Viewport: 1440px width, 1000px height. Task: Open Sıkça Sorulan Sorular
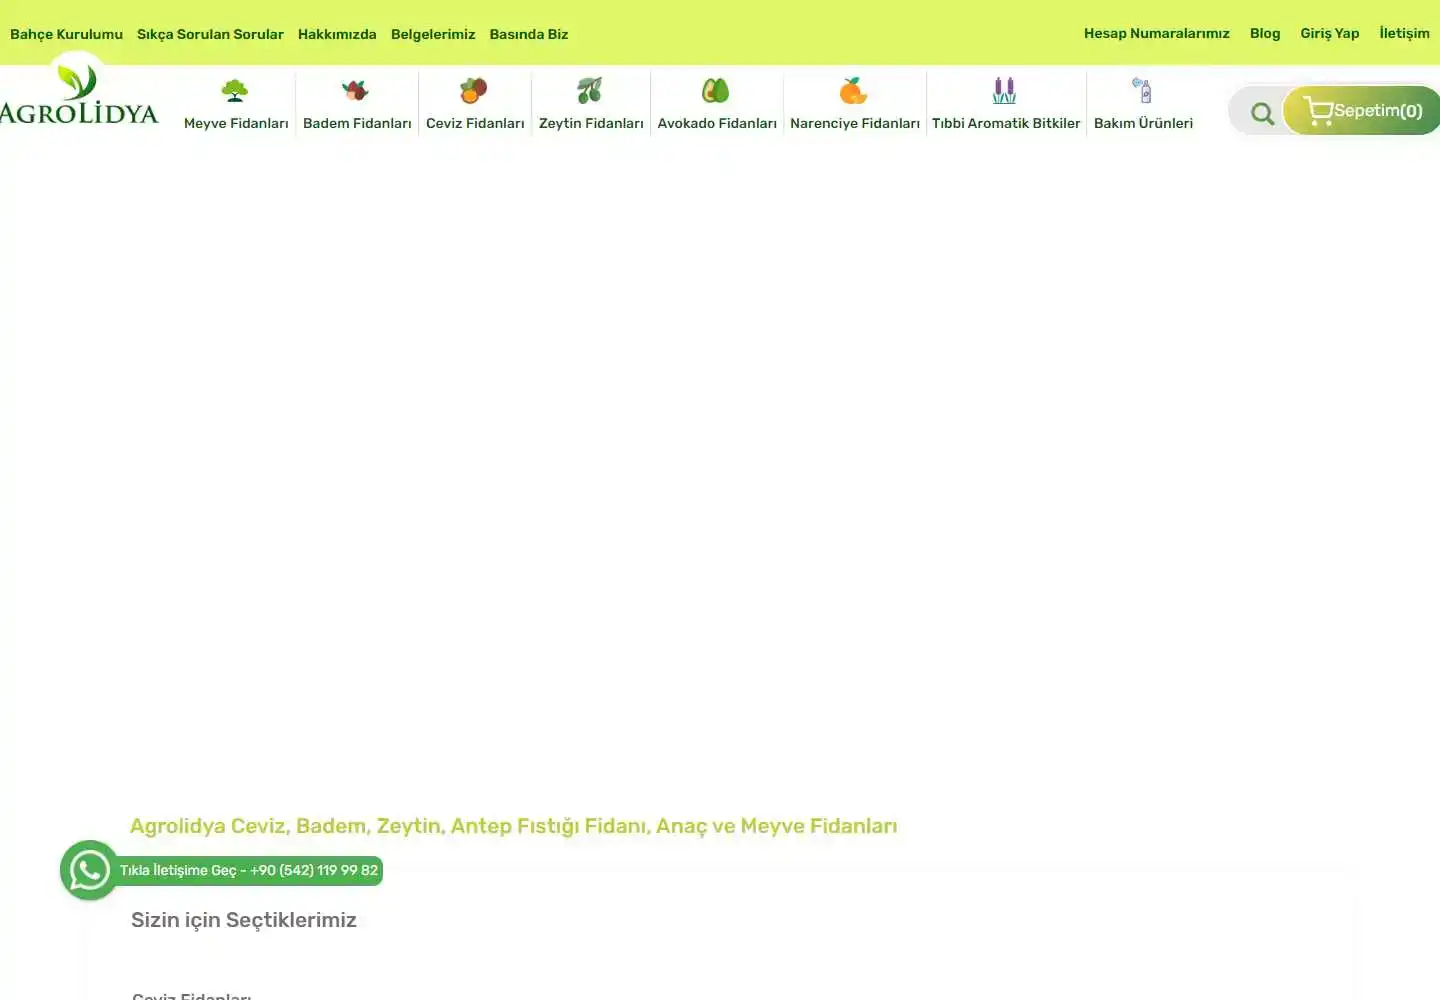click(x=210, y=34)
